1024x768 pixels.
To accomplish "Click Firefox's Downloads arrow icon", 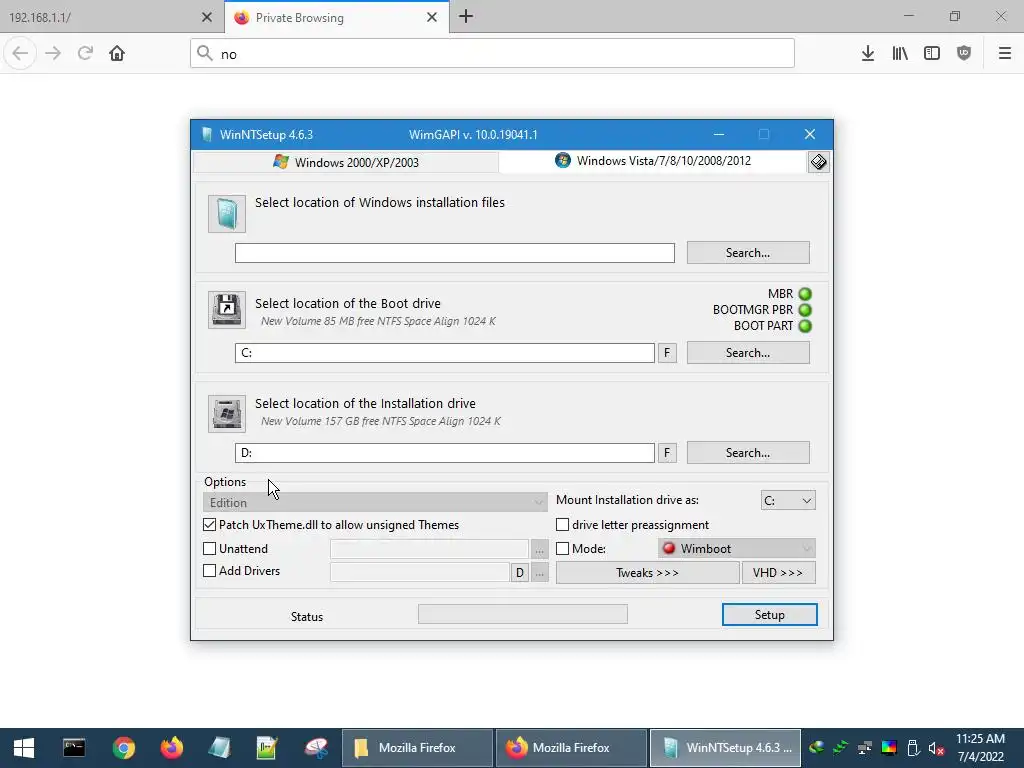I will (x=868, y=54).
